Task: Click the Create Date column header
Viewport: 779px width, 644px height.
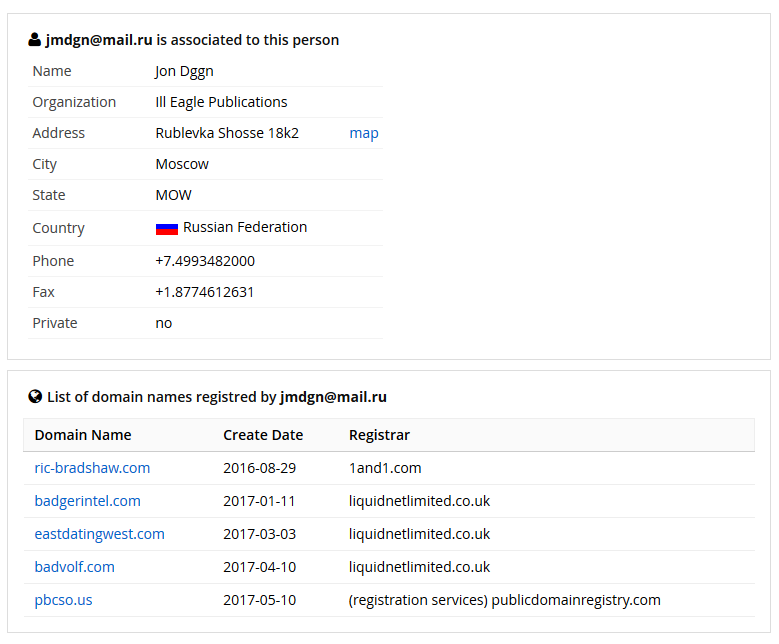Action: click(x=263, y=435)
